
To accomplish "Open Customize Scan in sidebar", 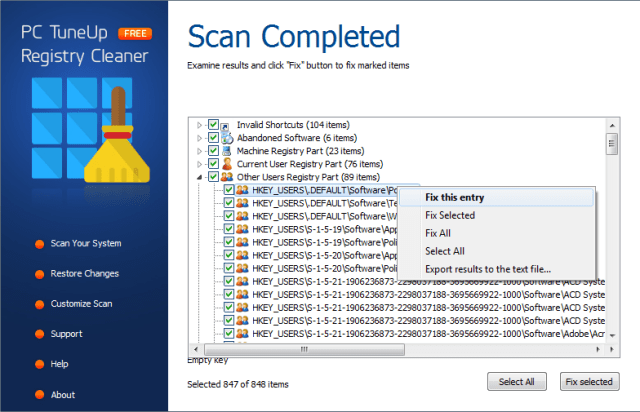I will (x=82, y=304).
